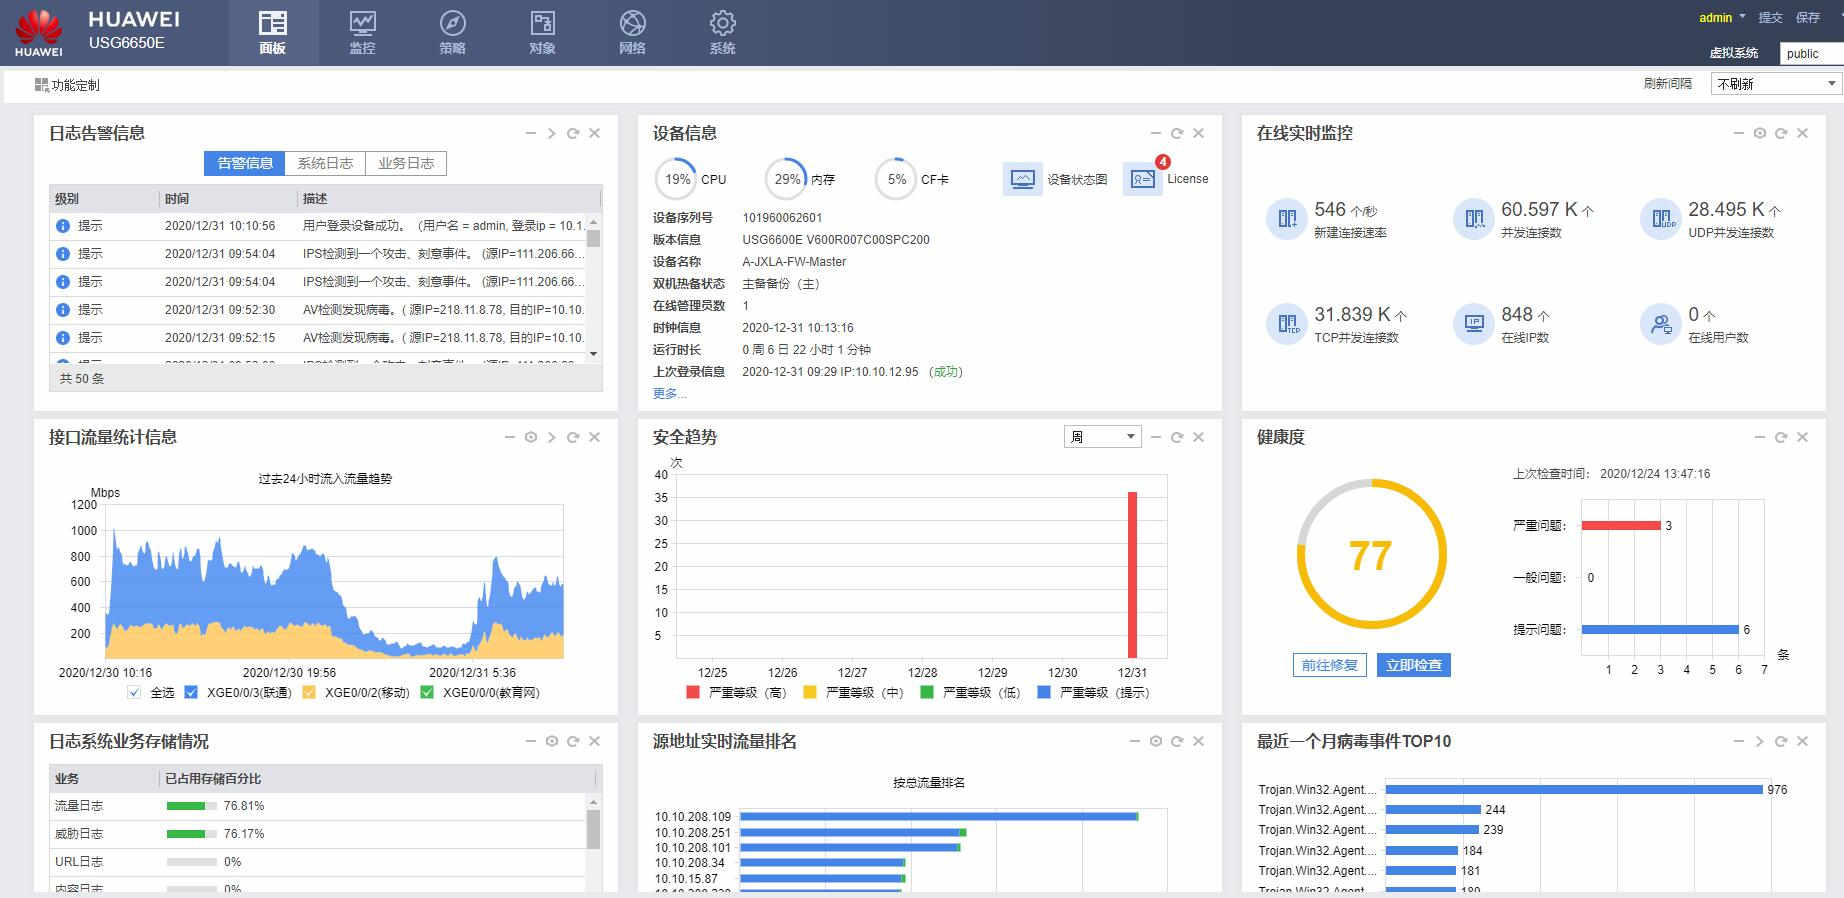The image size is (1844, 898).
Task: Toggle the 全选 select-all checkbox
Action: (135, 692)
